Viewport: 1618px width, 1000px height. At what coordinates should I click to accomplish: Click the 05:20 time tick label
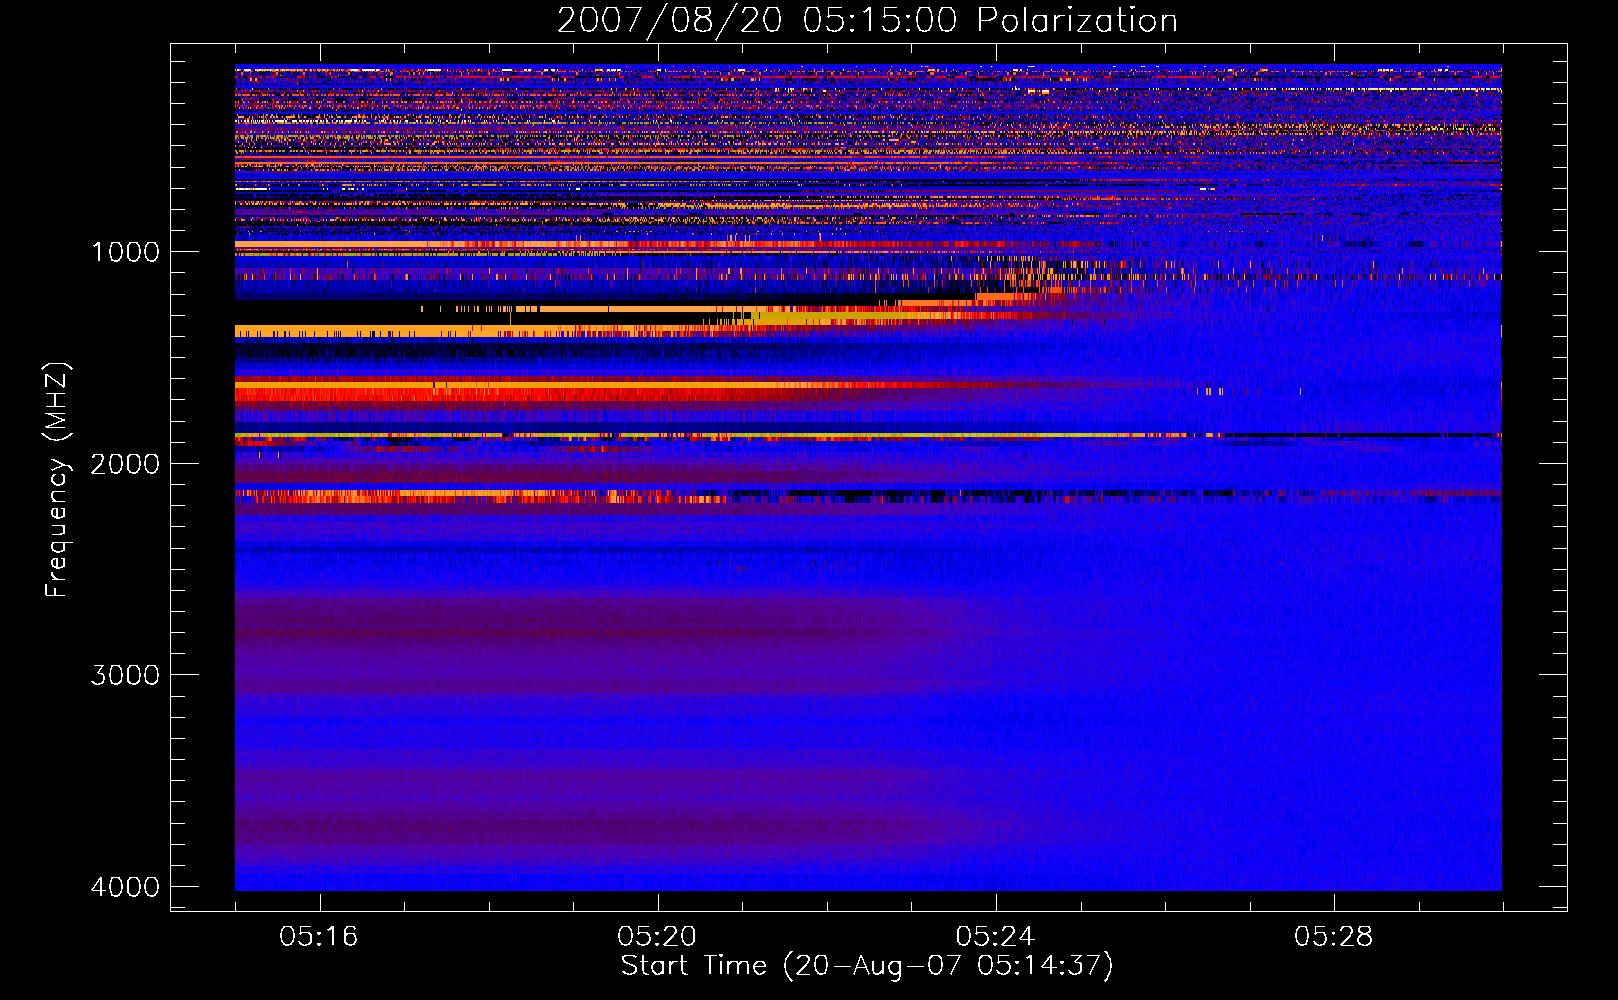pyautogui.click(x=657, y=937)
